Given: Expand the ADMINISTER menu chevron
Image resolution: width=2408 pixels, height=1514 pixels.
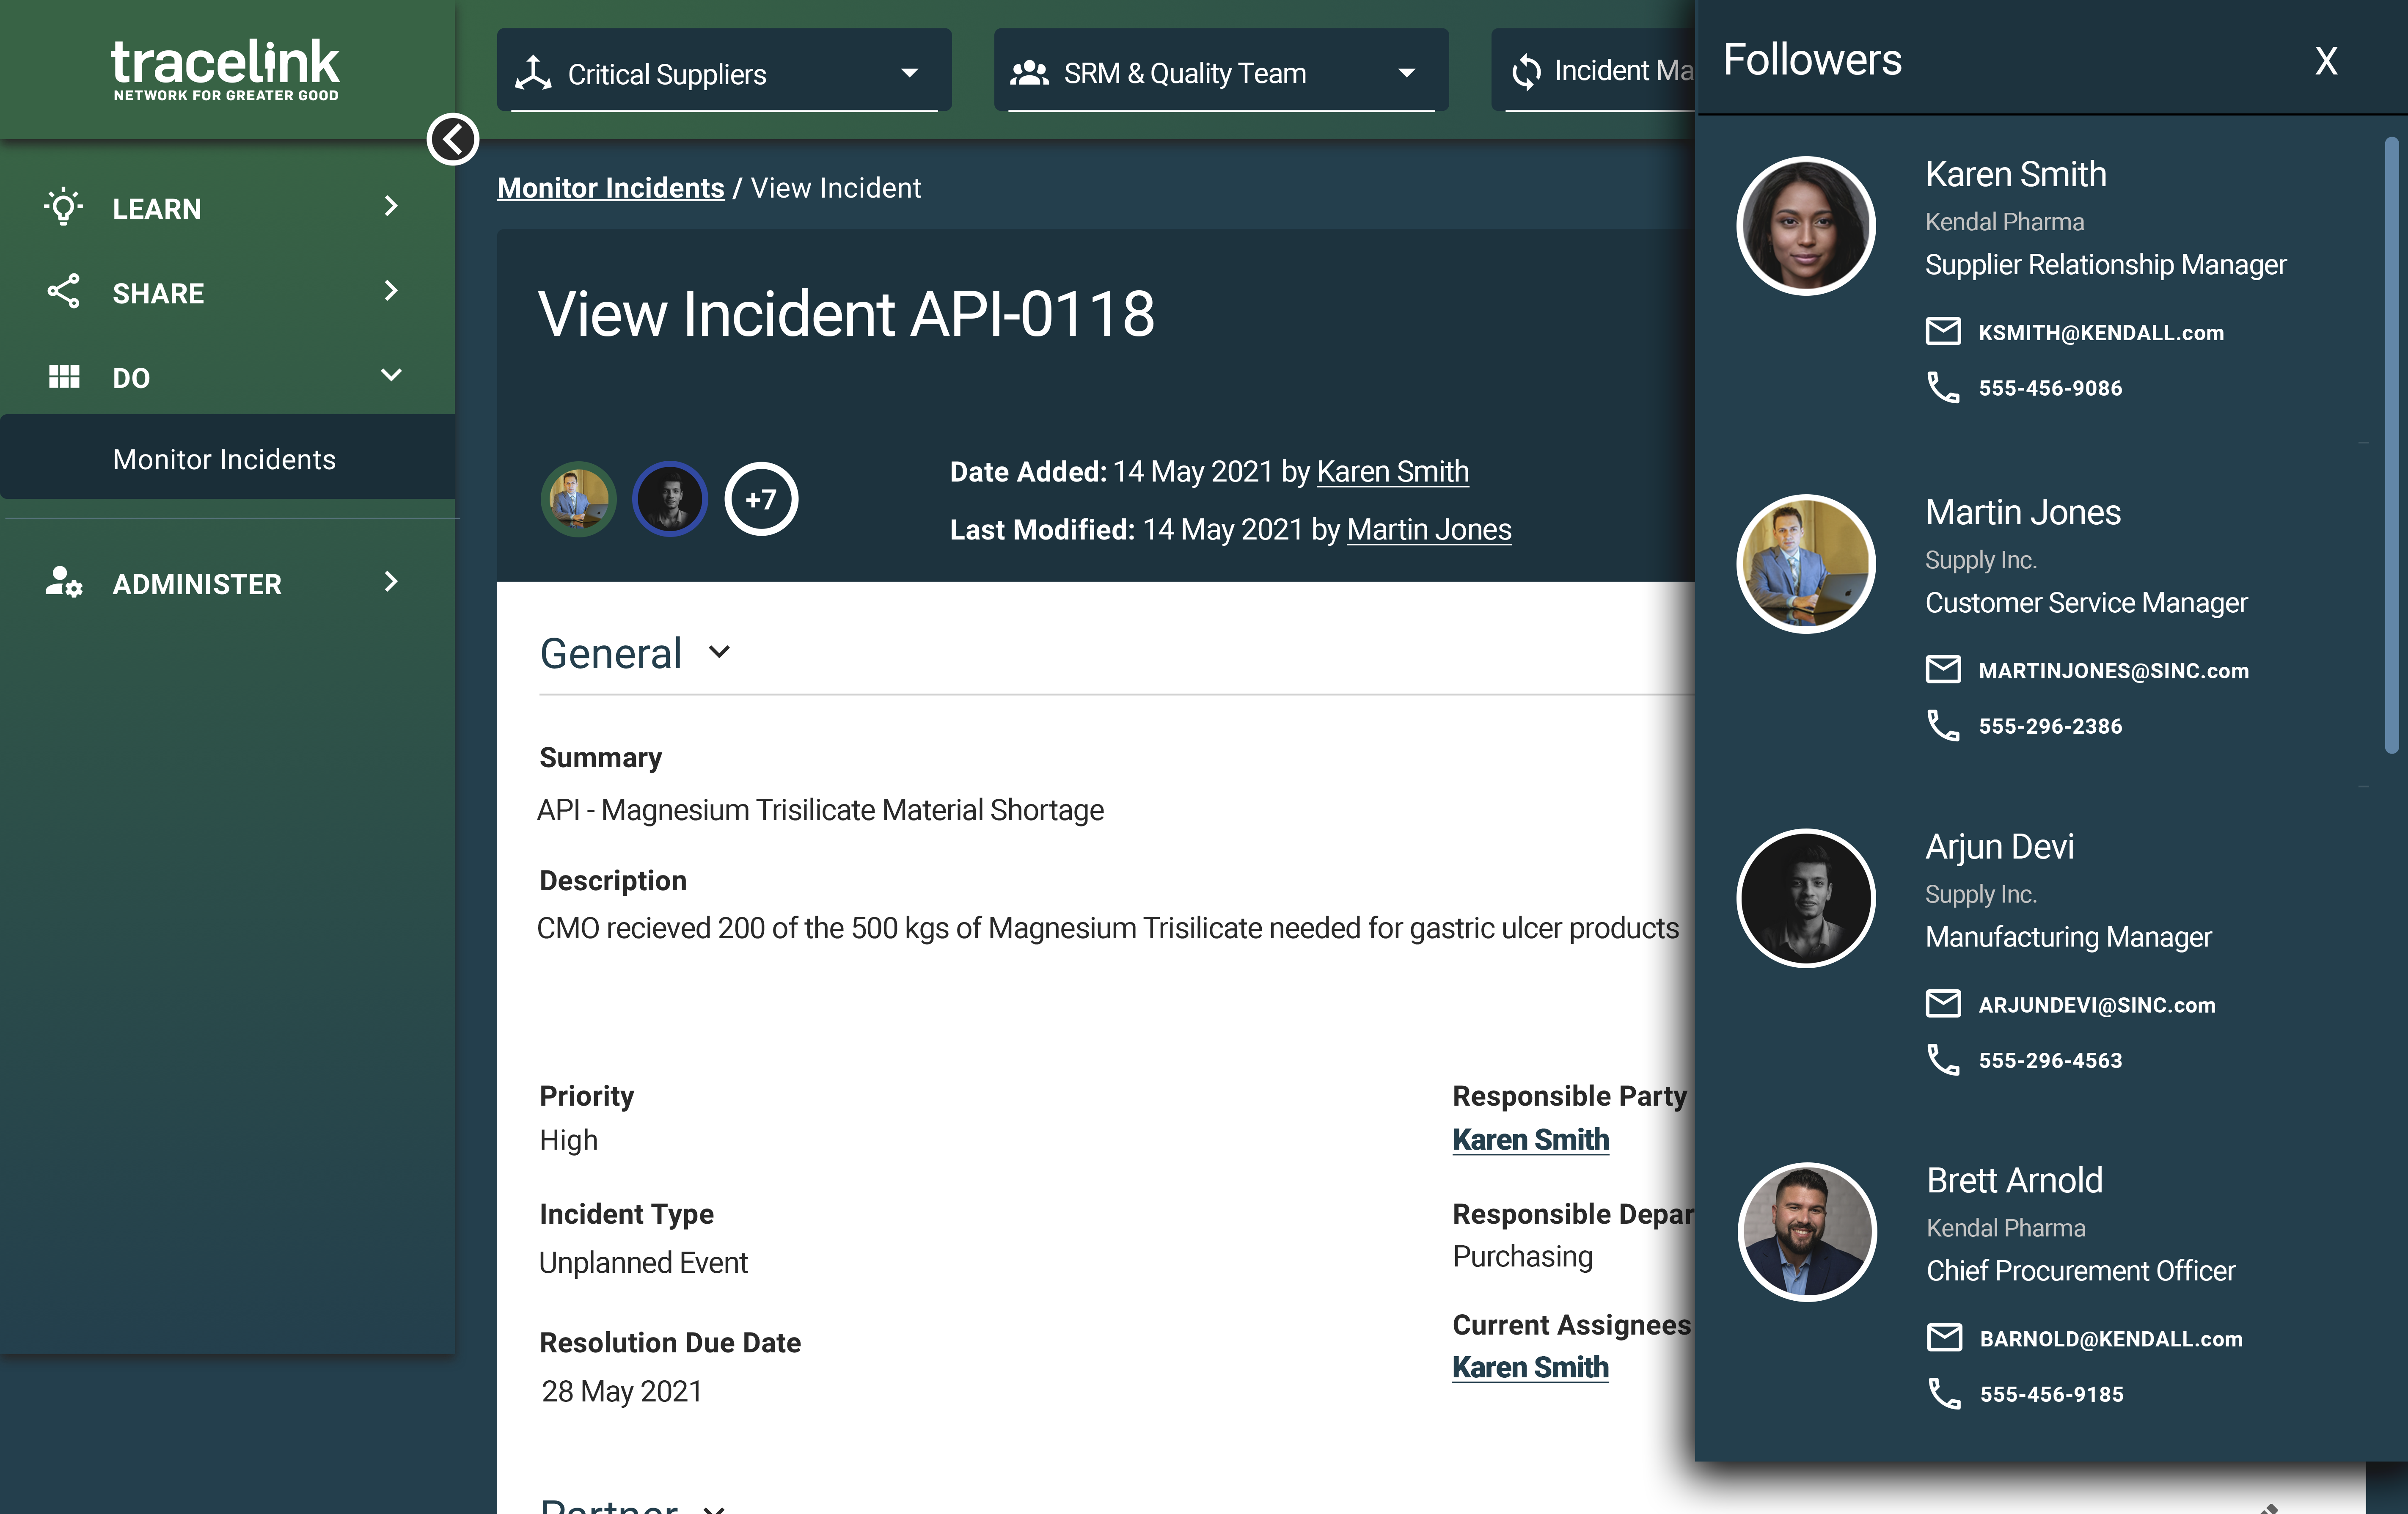Looking at the screenshot, I should pos(391,581).
